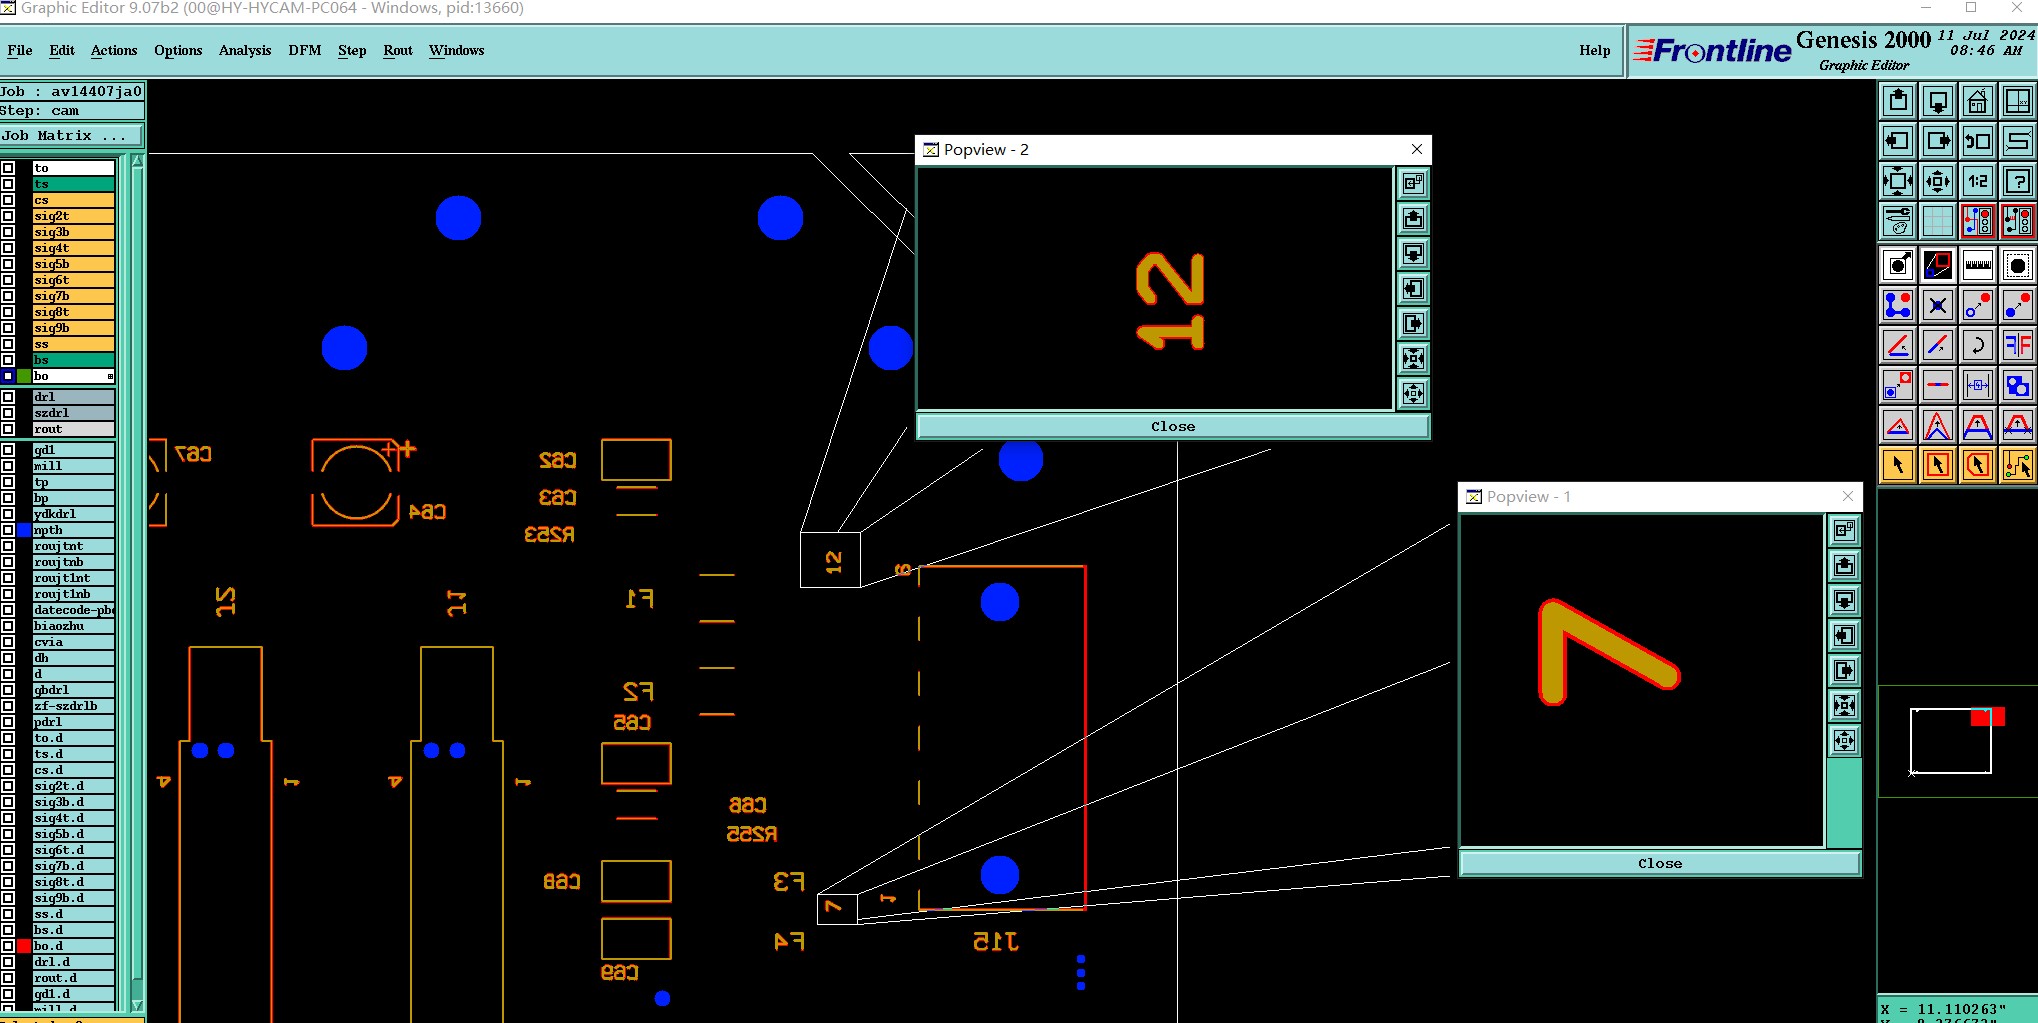The height and width of the screenshot is (1023, 2038).
Task: Toggle checkbox for the 'ss' layer
Action: click(x=8, y=344)
